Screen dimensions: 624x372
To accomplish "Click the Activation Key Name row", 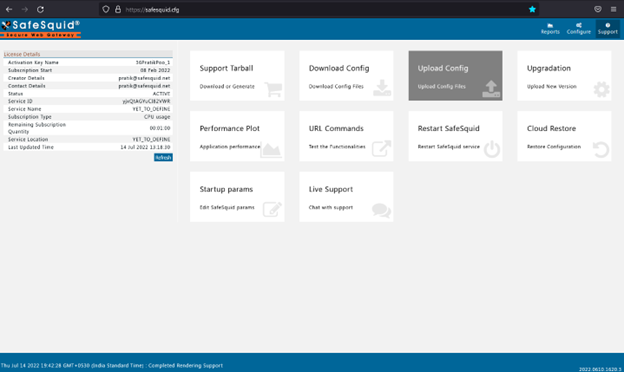I will coord(88,62).
